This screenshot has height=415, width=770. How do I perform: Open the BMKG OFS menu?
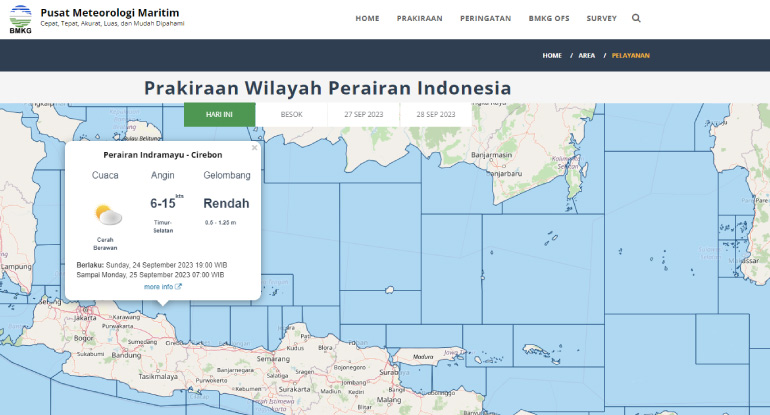(549, 18)
